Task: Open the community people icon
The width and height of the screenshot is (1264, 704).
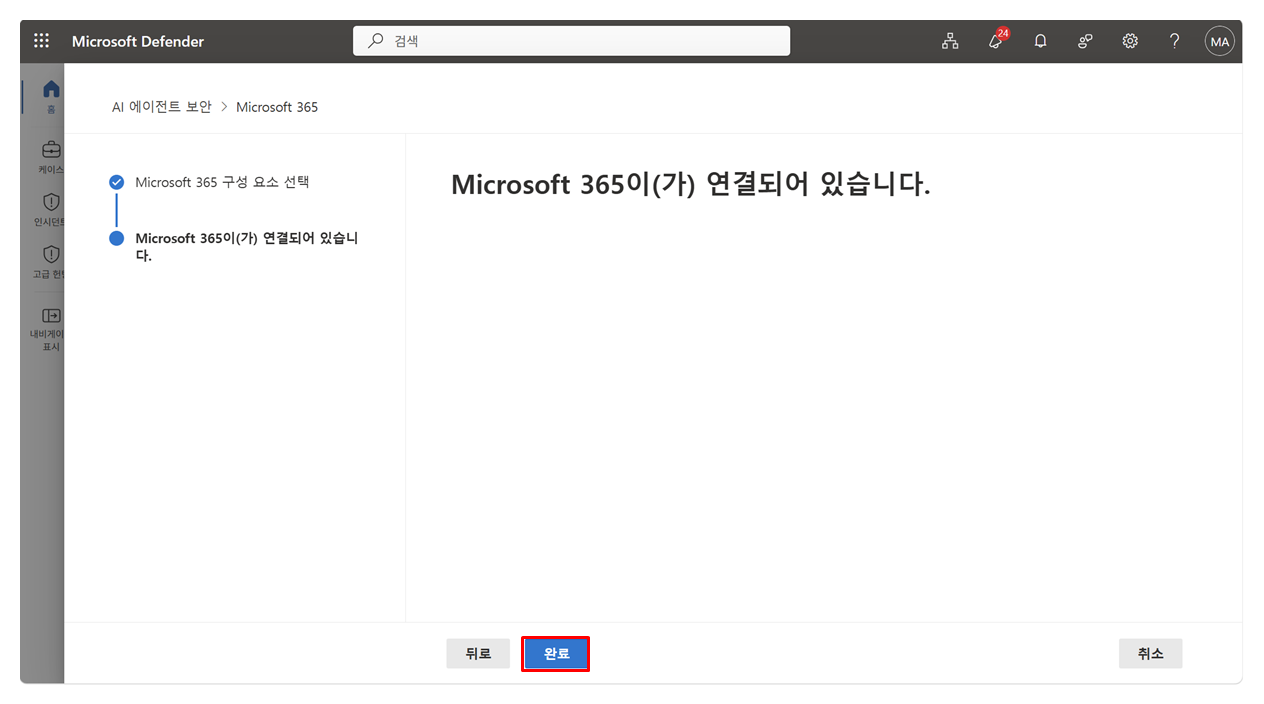Action: [x=1085, y=41]
